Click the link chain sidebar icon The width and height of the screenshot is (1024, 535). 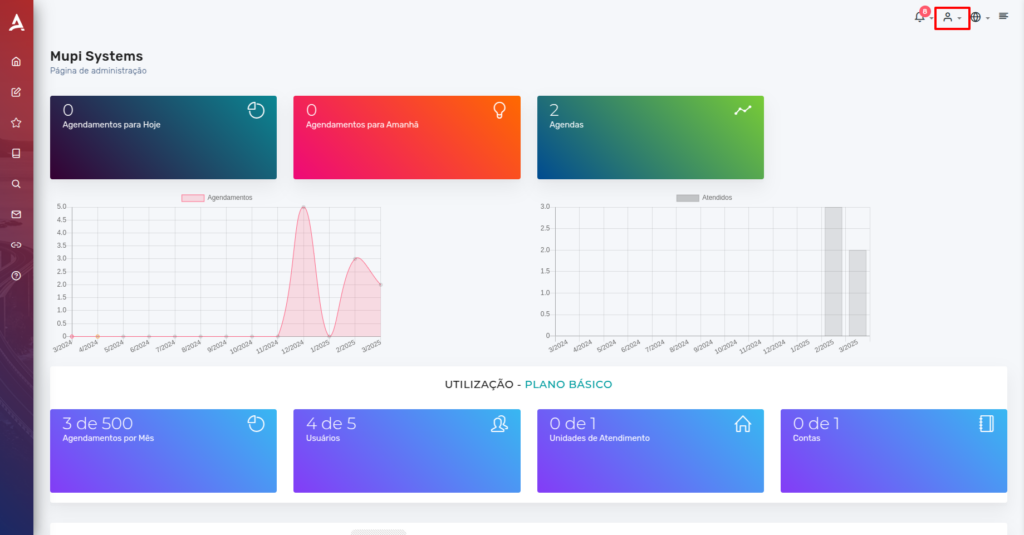click(16, 245)
